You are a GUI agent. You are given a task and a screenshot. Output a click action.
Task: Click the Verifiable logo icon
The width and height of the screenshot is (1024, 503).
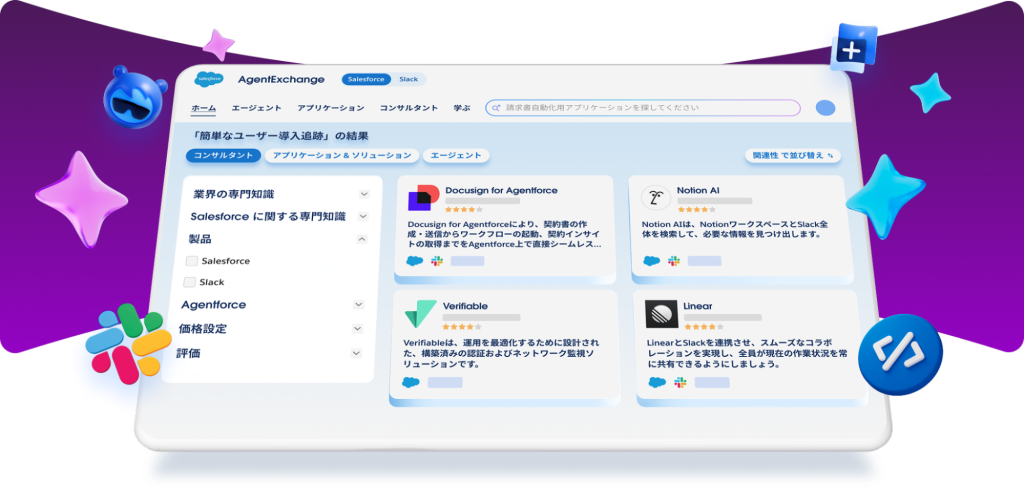point(421,314)
